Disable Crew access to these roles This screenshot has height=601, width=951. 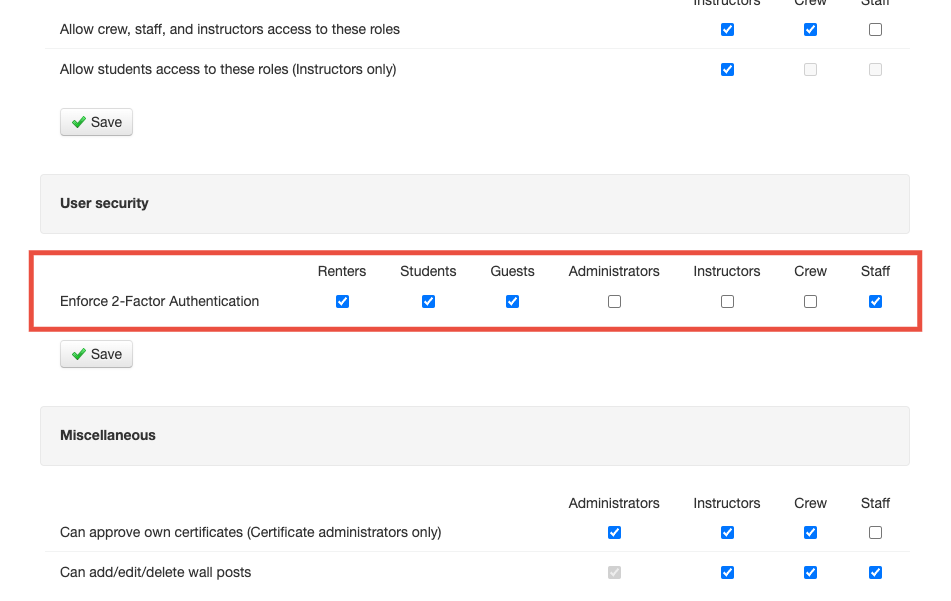click(810, 29)
